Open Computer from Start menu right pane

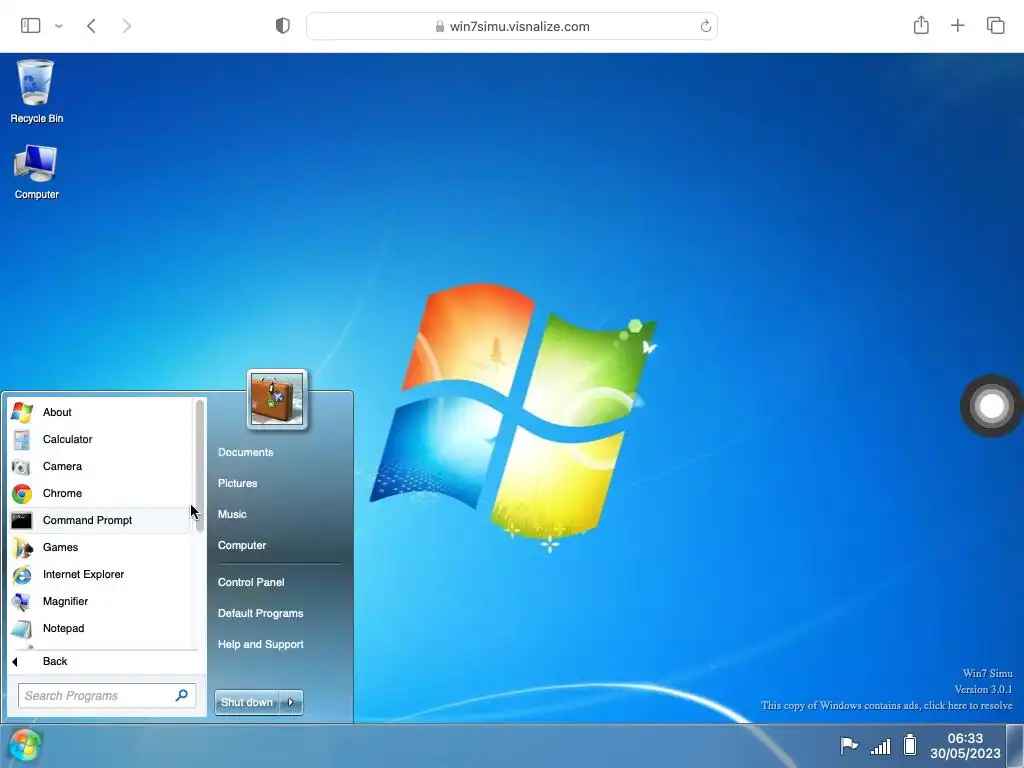242,545
